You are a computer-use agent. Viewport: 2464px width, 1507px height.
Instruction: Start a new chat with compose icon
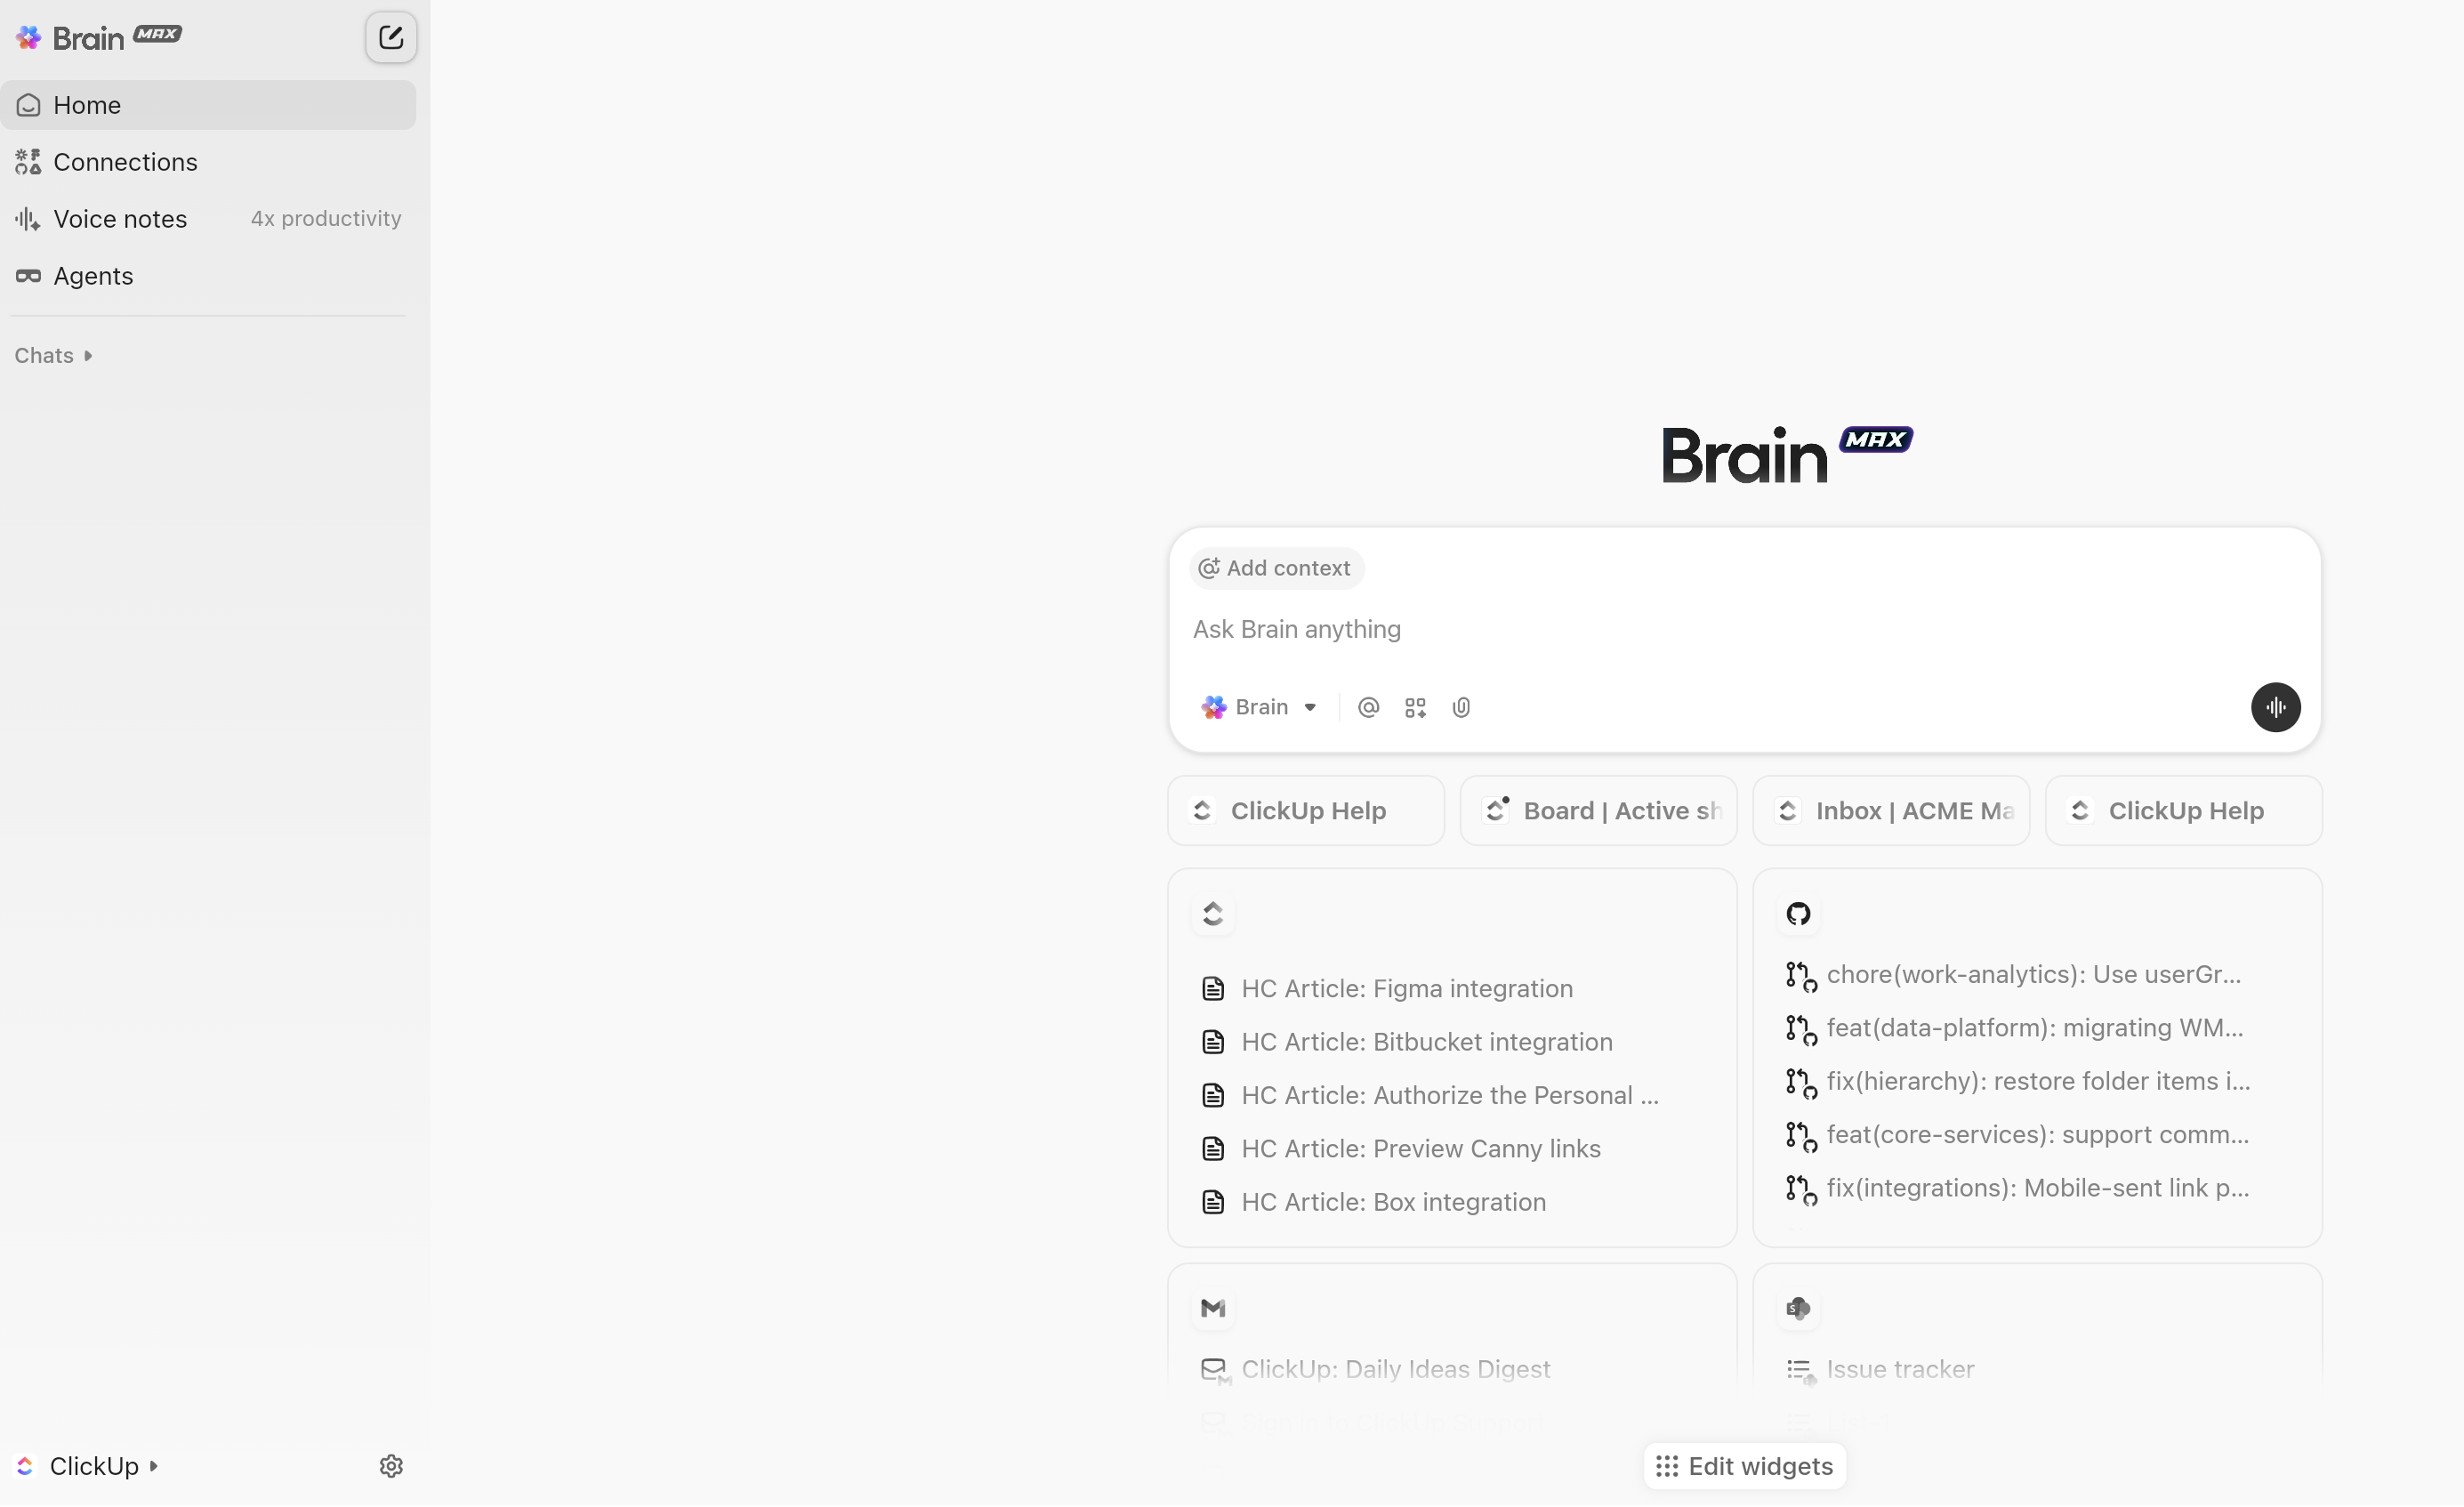[x=391, y=38]
